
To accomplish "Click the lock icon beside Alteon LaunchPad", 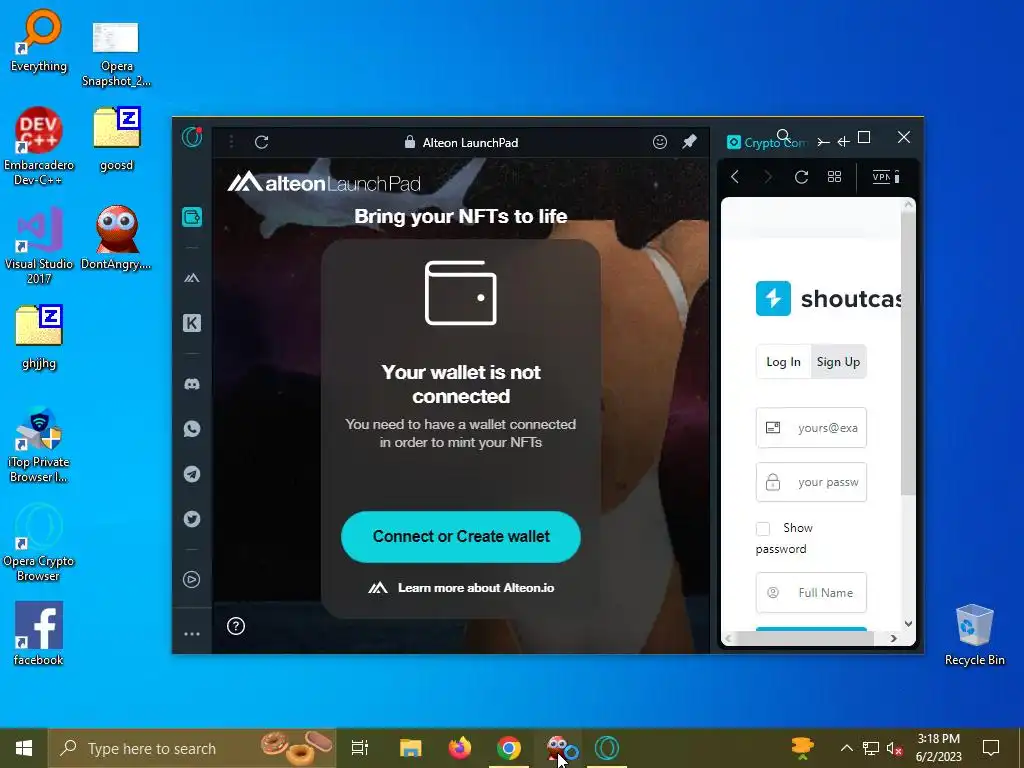I will (409, 142).
